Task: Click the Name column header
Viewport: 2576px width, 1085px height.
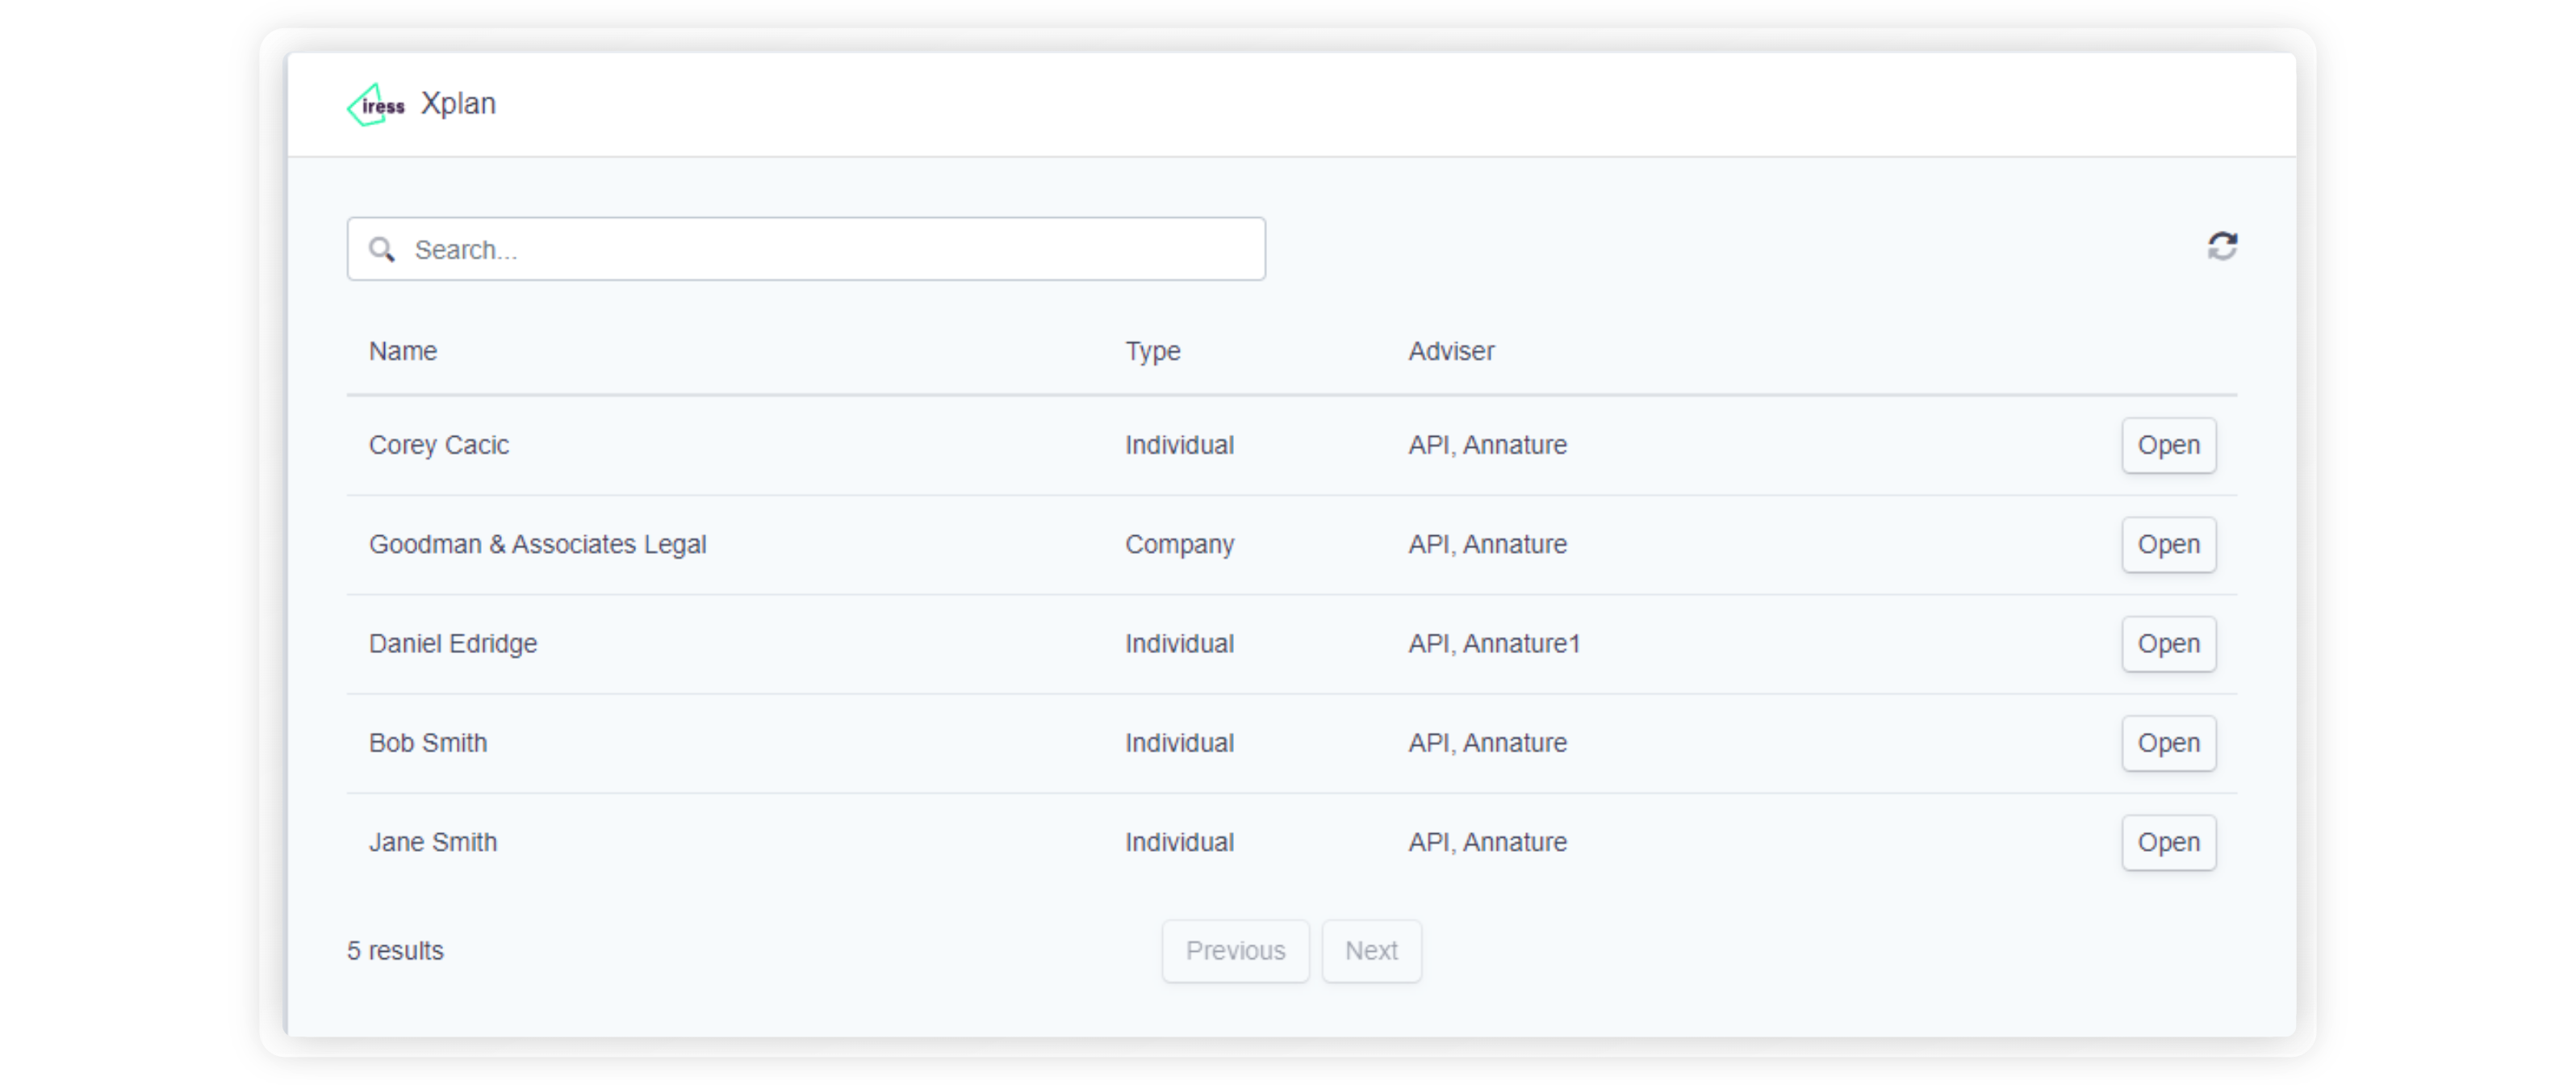Action: 403,351
